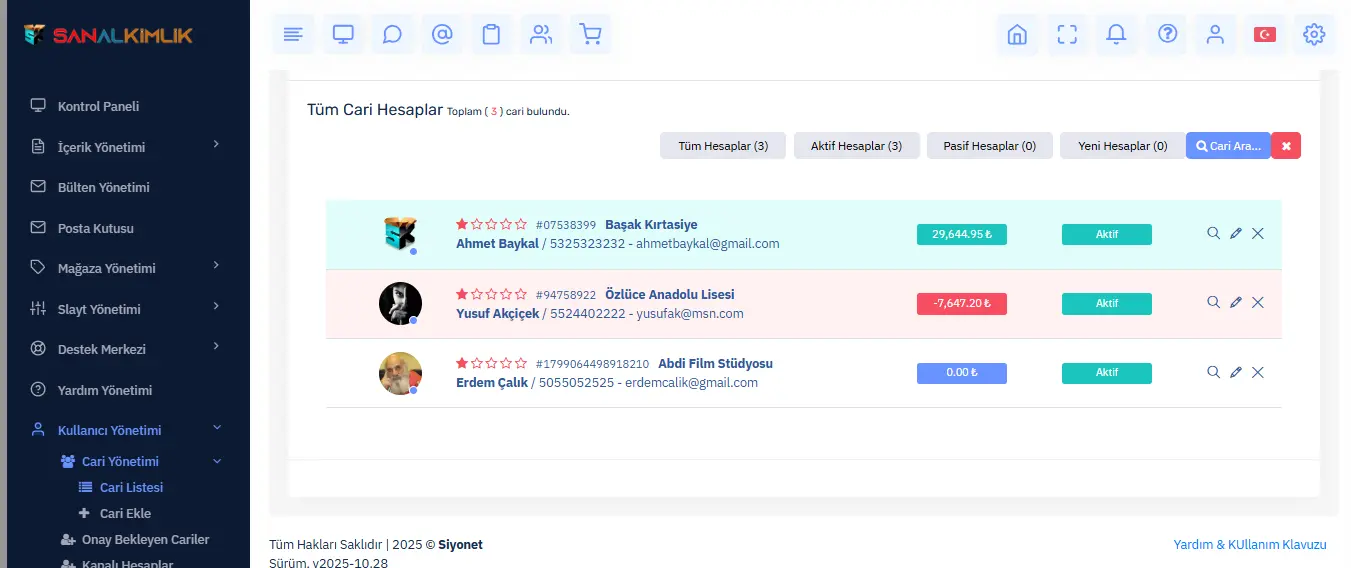Click the Cari Ara search button
The image size is (1351, 568).
[1228, 146]
